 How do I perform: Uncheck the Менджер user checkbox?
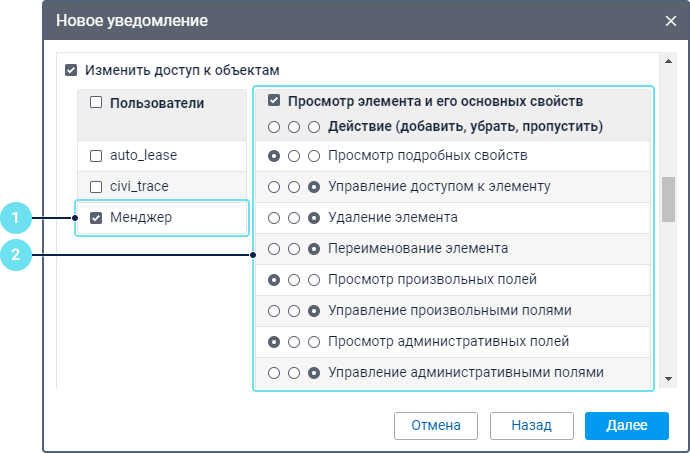[97, 218]
